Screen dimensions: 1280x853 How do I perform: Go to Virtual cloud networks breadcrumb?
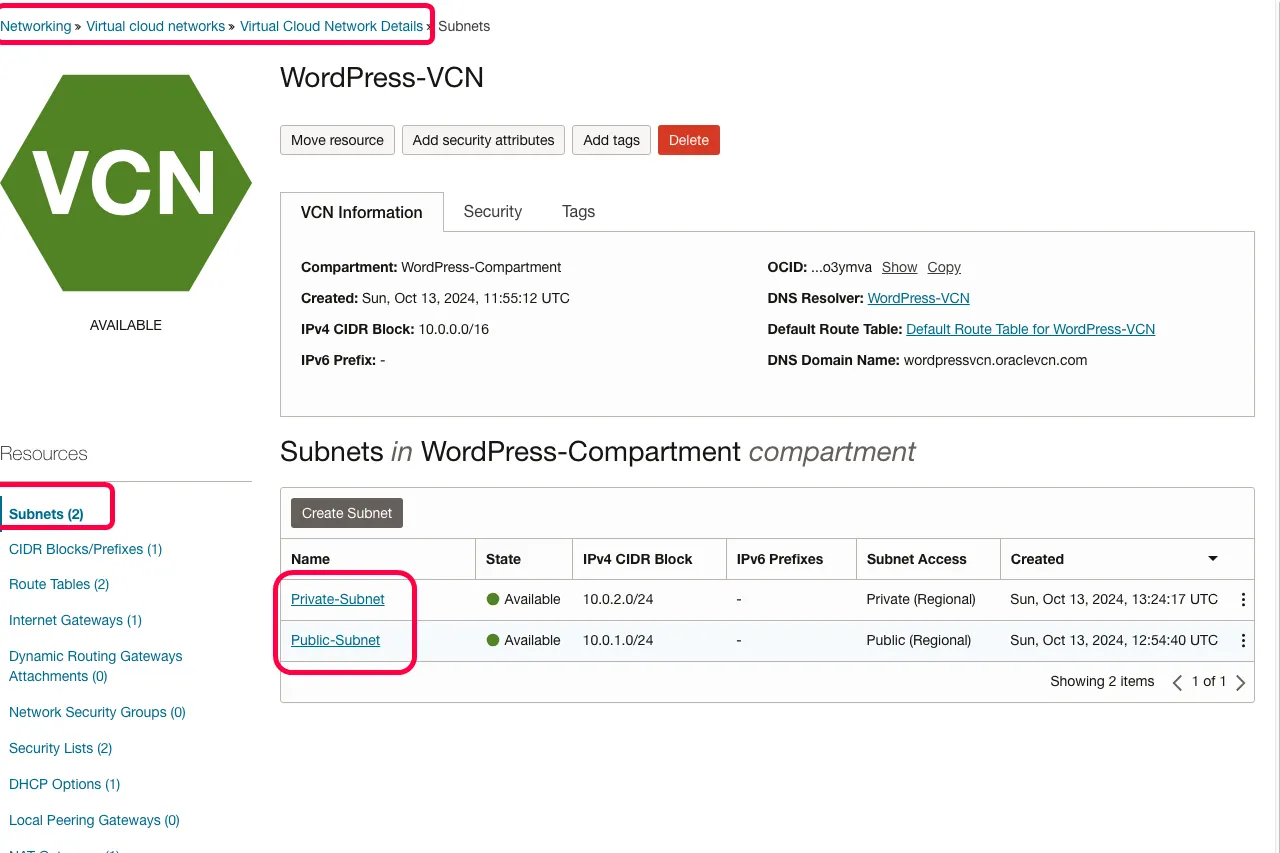[x=155, y=26]
